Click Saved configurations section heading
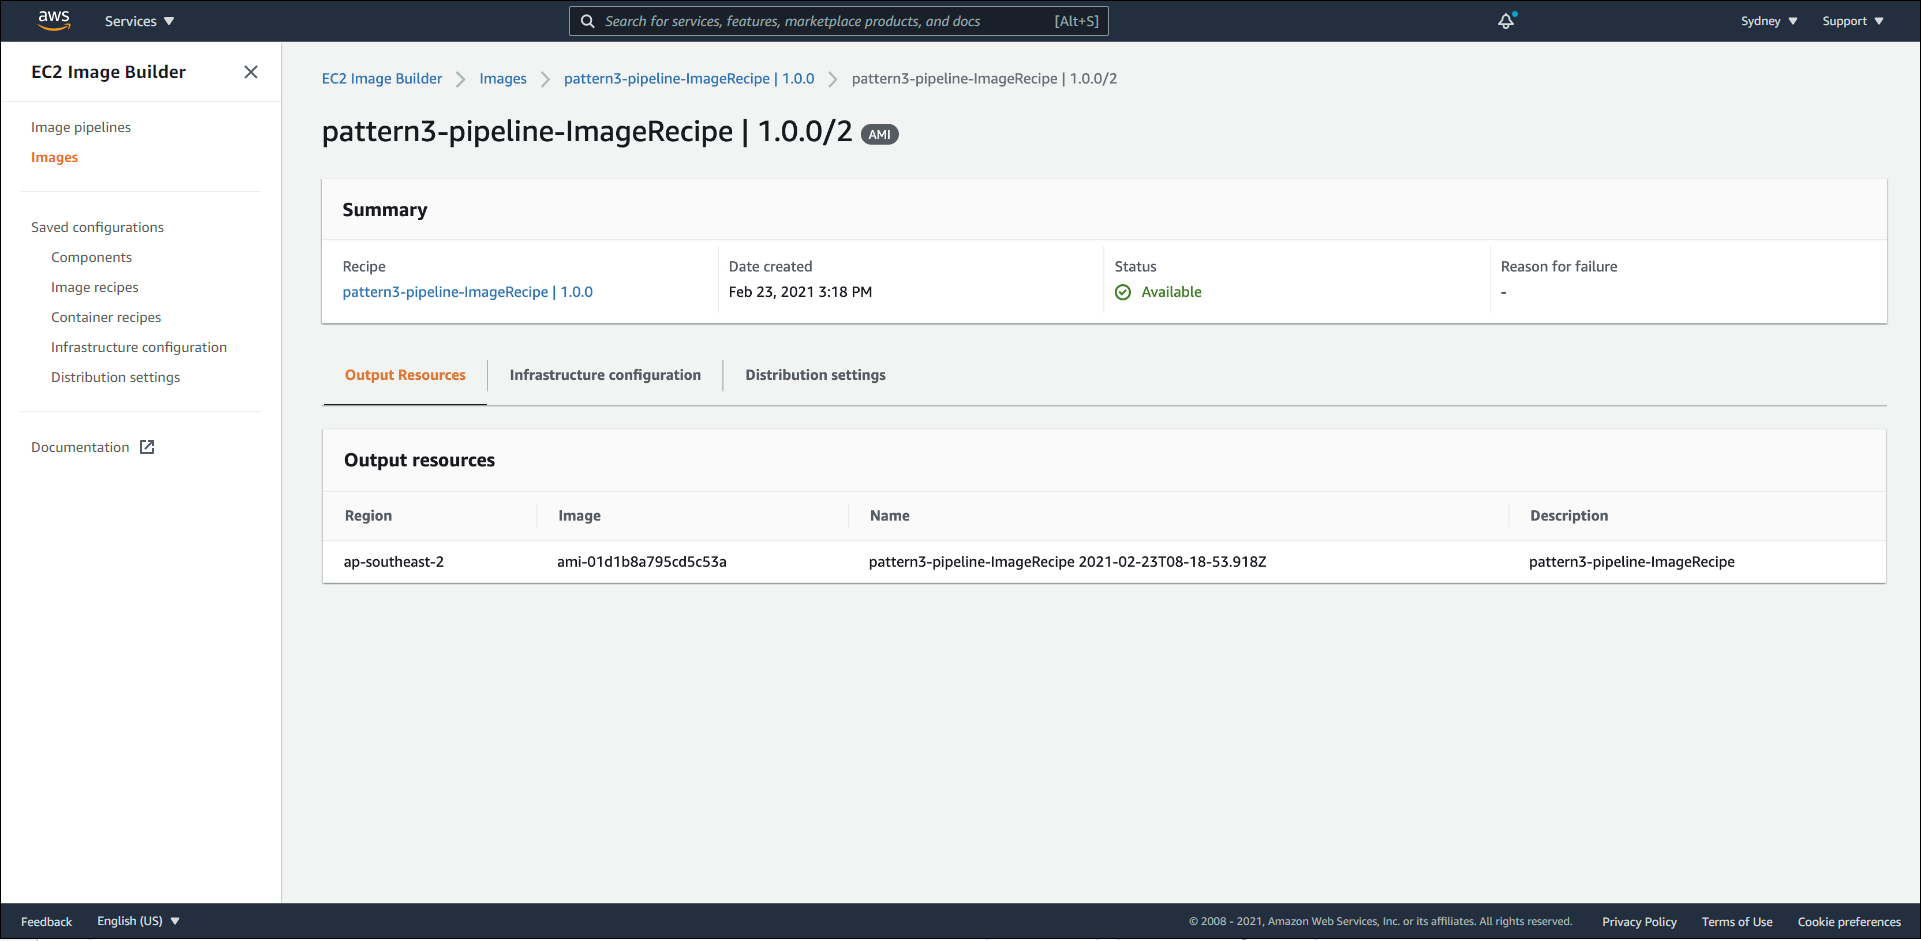 [x=97, y=227]
